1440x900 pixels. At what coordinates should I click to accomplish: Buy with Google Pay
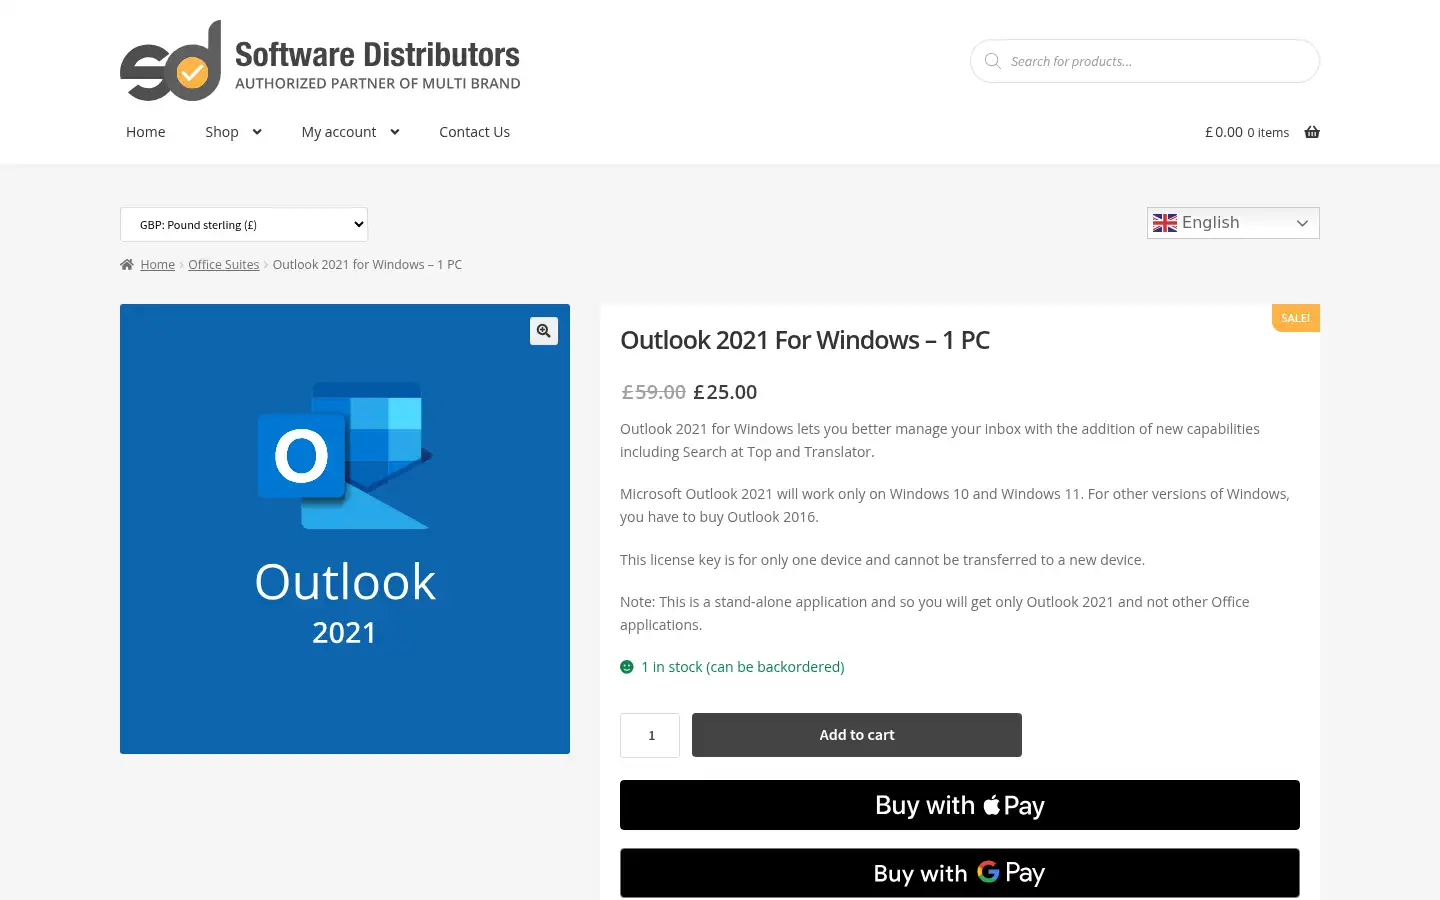point(960,873)
